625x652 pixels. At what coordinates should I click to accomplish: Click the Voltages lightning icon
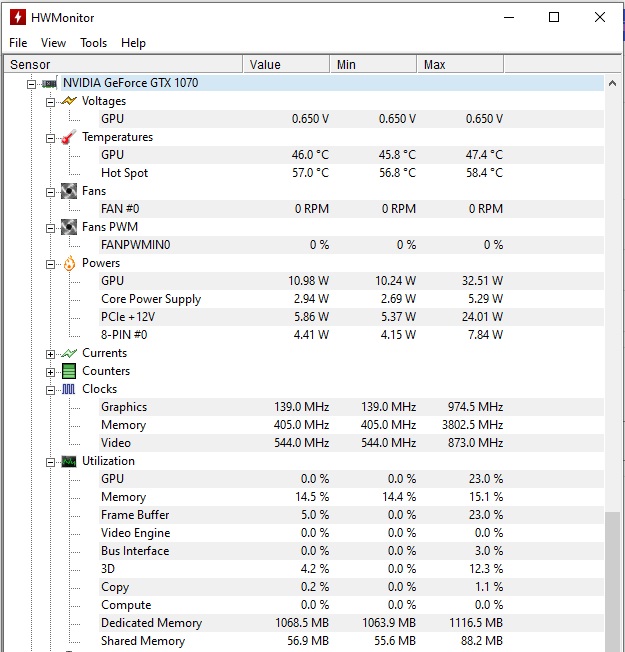tap(69, 101)
